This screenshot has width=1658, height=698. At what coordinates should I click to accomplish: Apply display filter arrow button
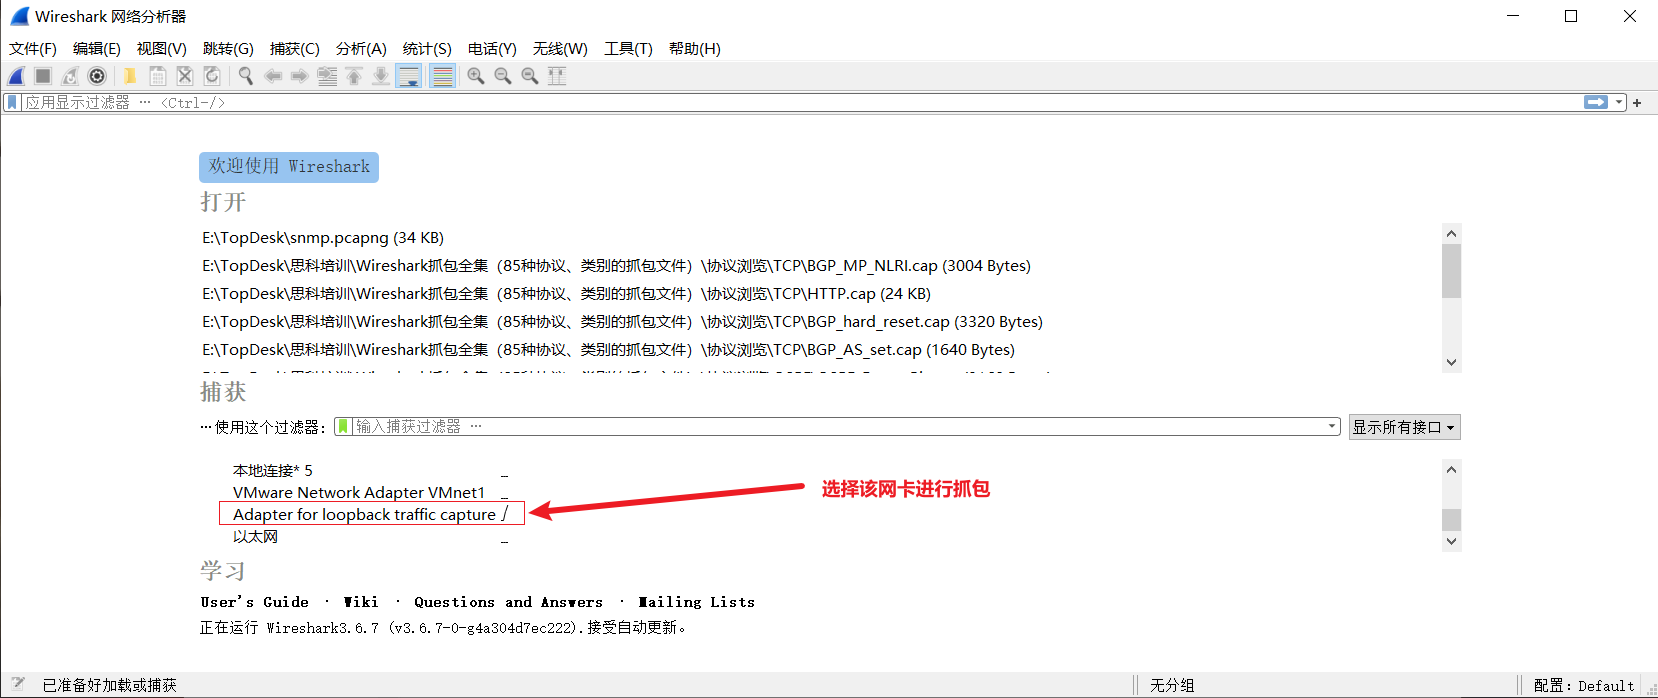pyautogui.click(x=1596, y=102)
